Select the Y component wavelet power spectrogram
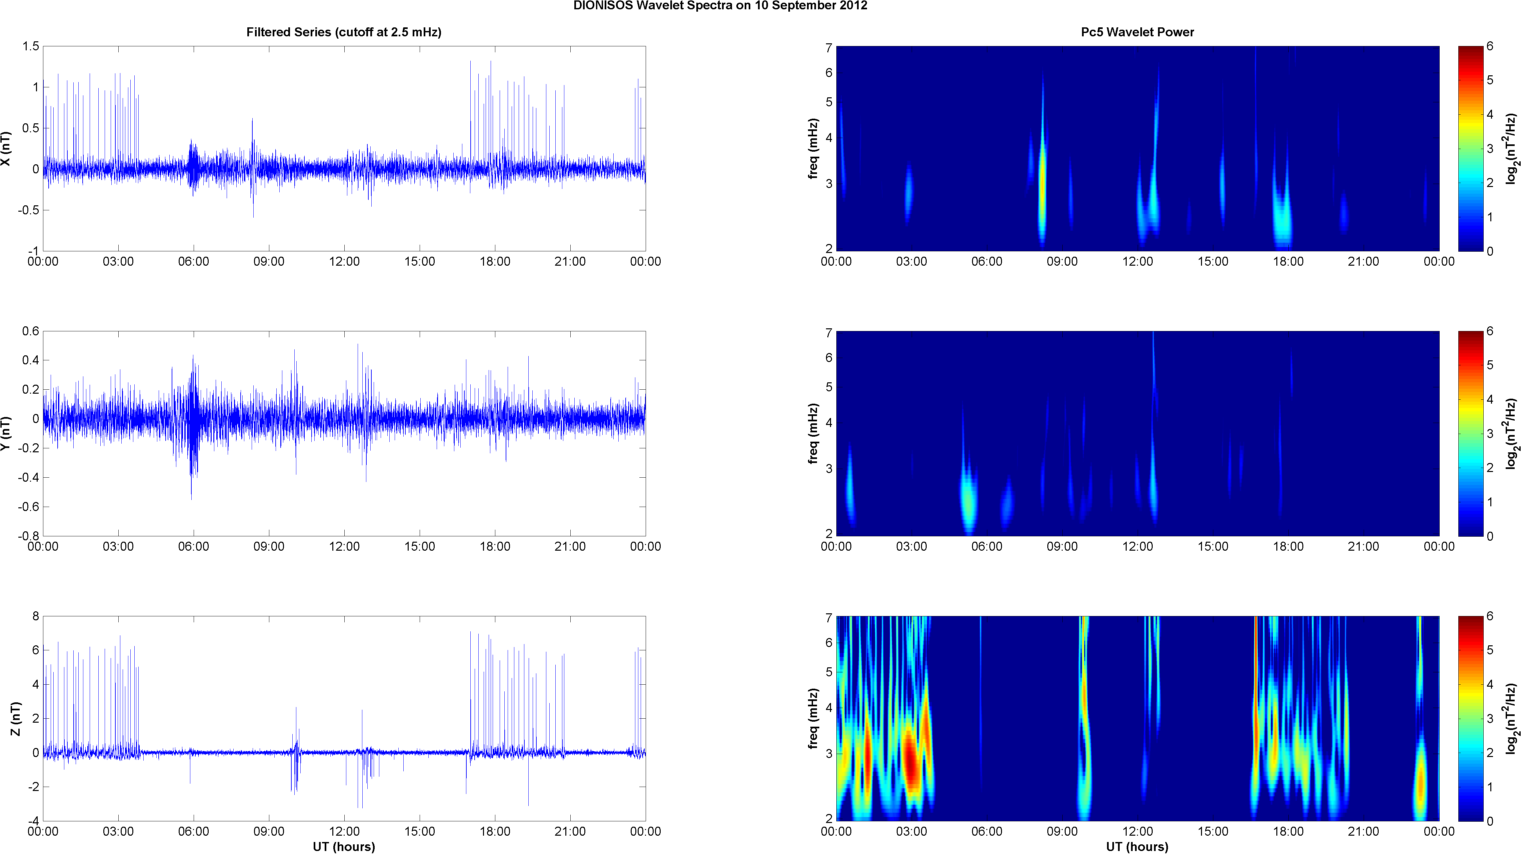Screen dimensions: 1521x854 [x=1137, y=433]
